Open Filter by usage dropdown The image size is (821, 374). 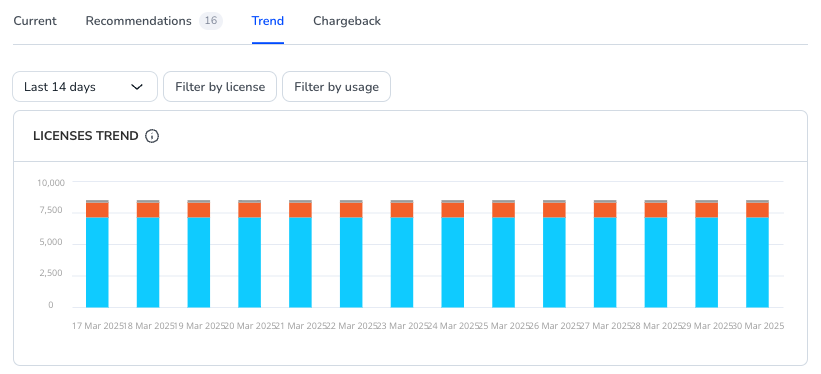[x=336, y=86]
